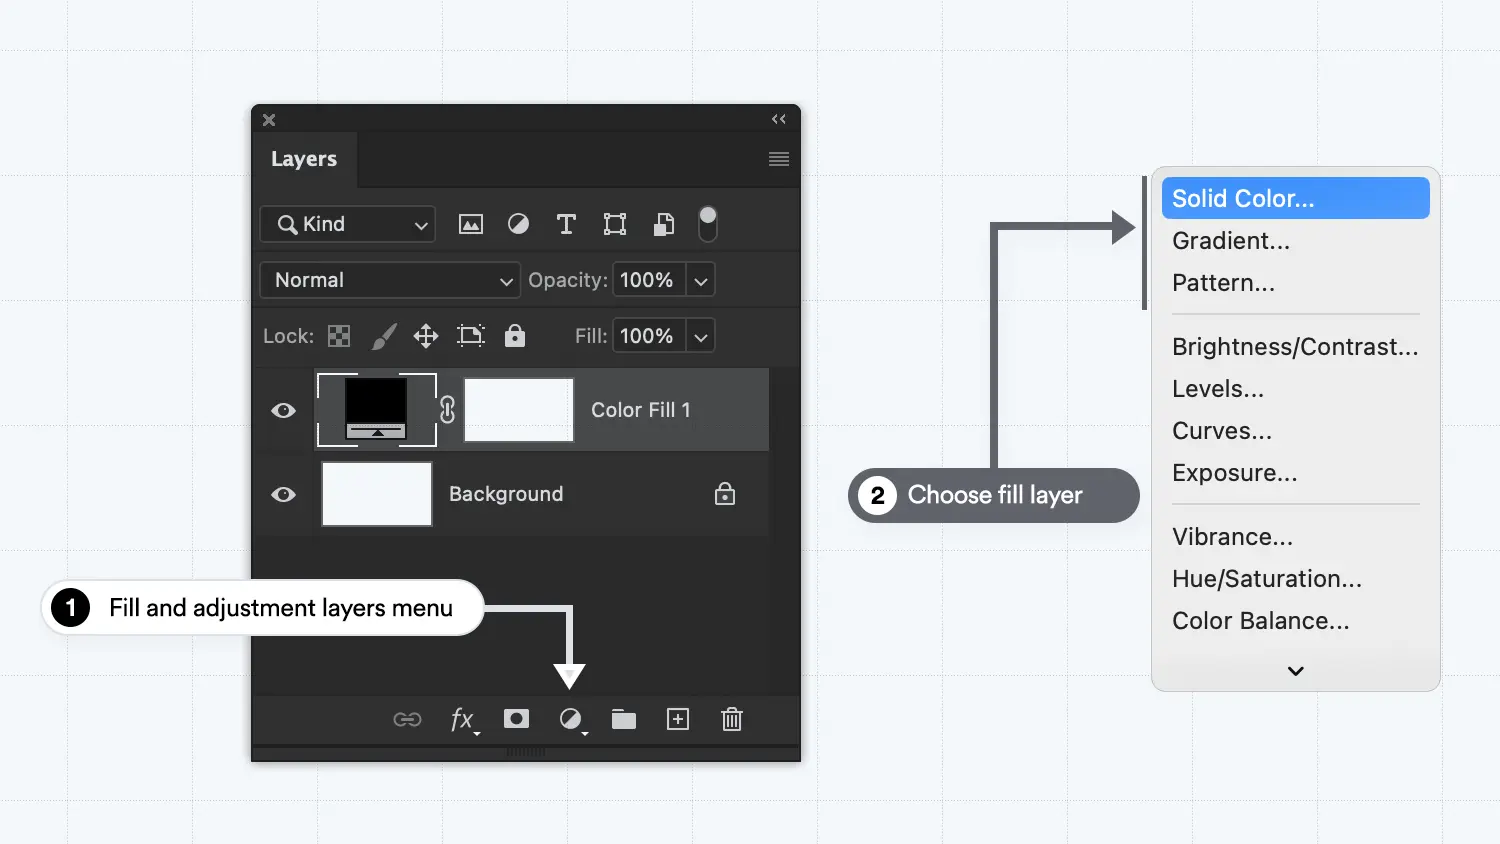This screenshot has height=844, width=1500.
Task: Create a new group folder icon
Action: [x=624, y=719]
